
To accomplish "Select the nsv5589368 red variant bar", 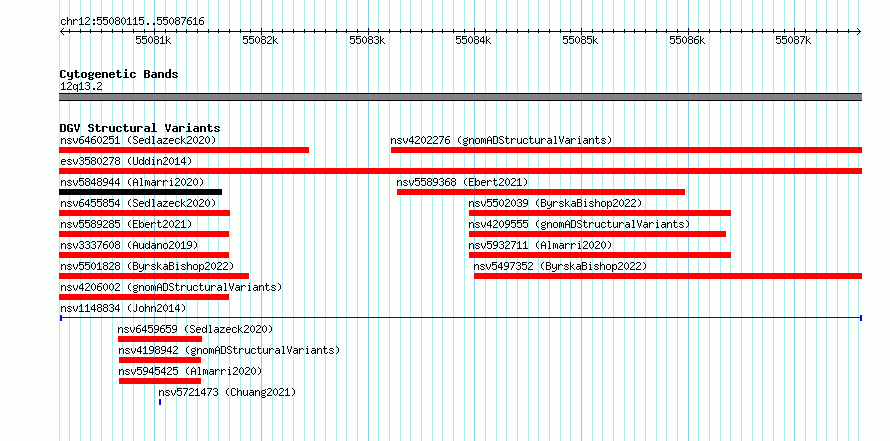I will 541,192.
